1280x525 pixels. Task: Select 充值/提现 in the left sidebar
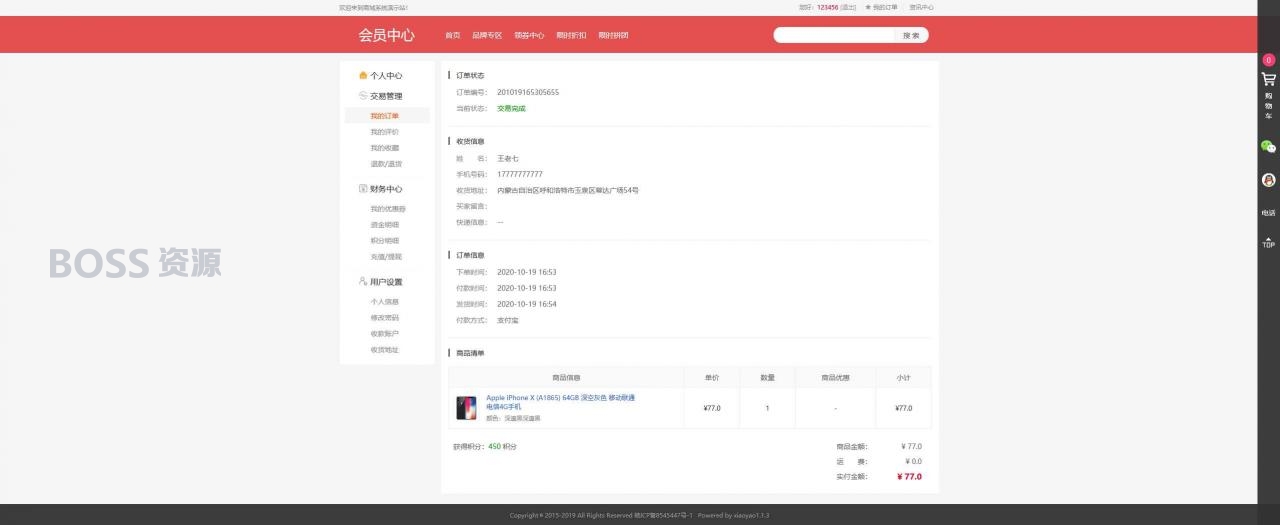tap(386, 257)
